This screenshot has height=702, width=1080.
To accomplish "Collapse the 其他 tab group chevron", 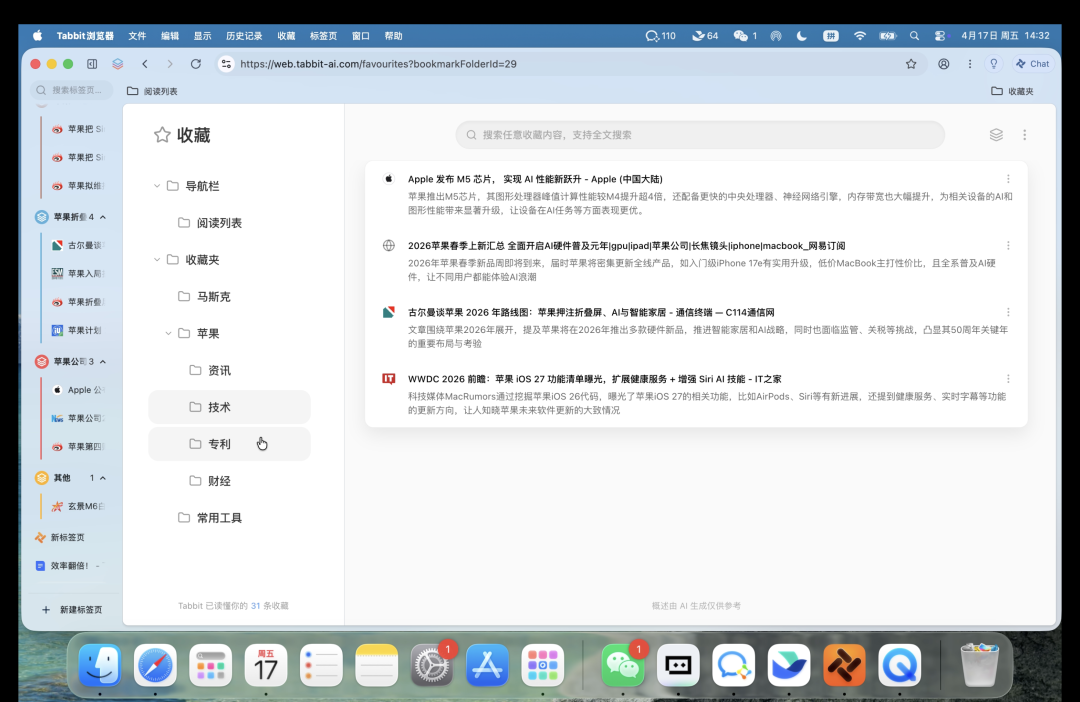I will tap(103, 478).
